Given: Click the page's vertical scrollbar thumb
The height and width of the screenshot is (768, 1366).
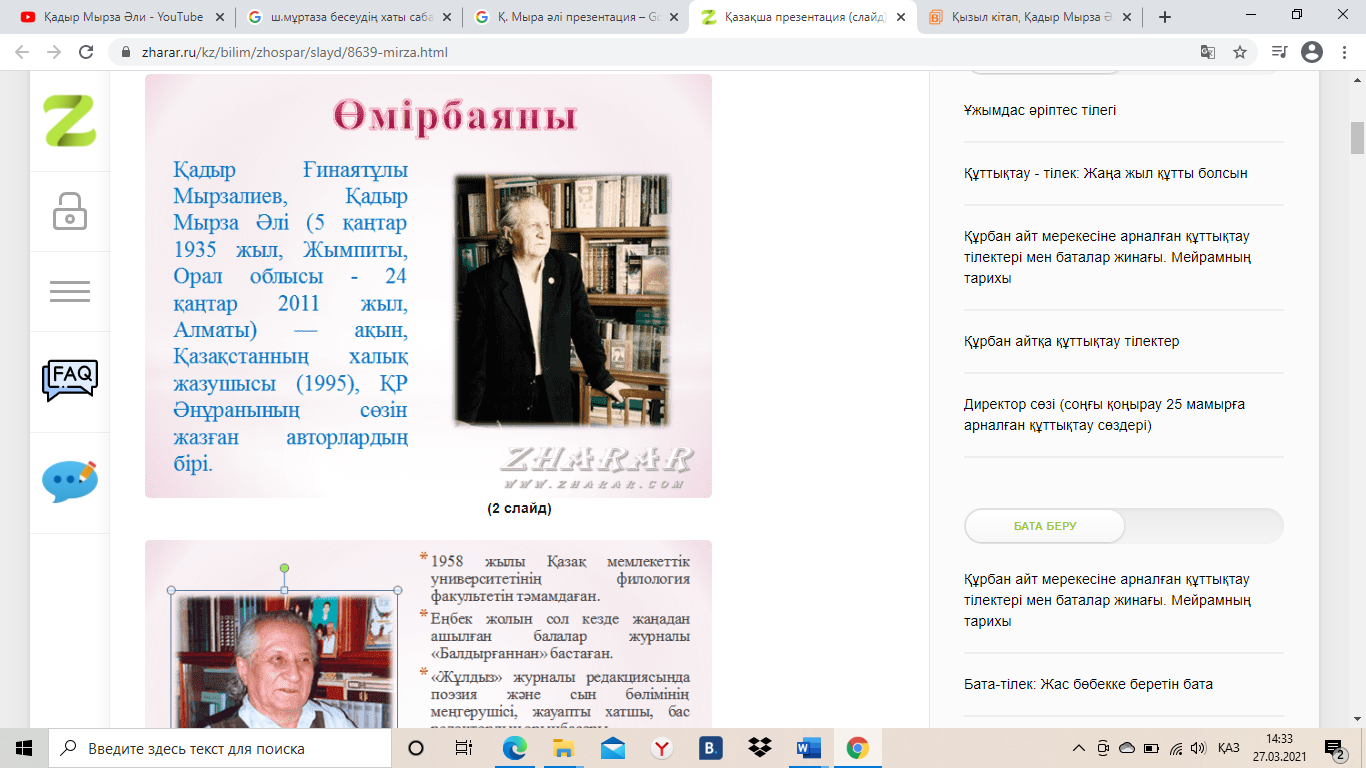Looking at the screenshot, I should point(1357,138).
